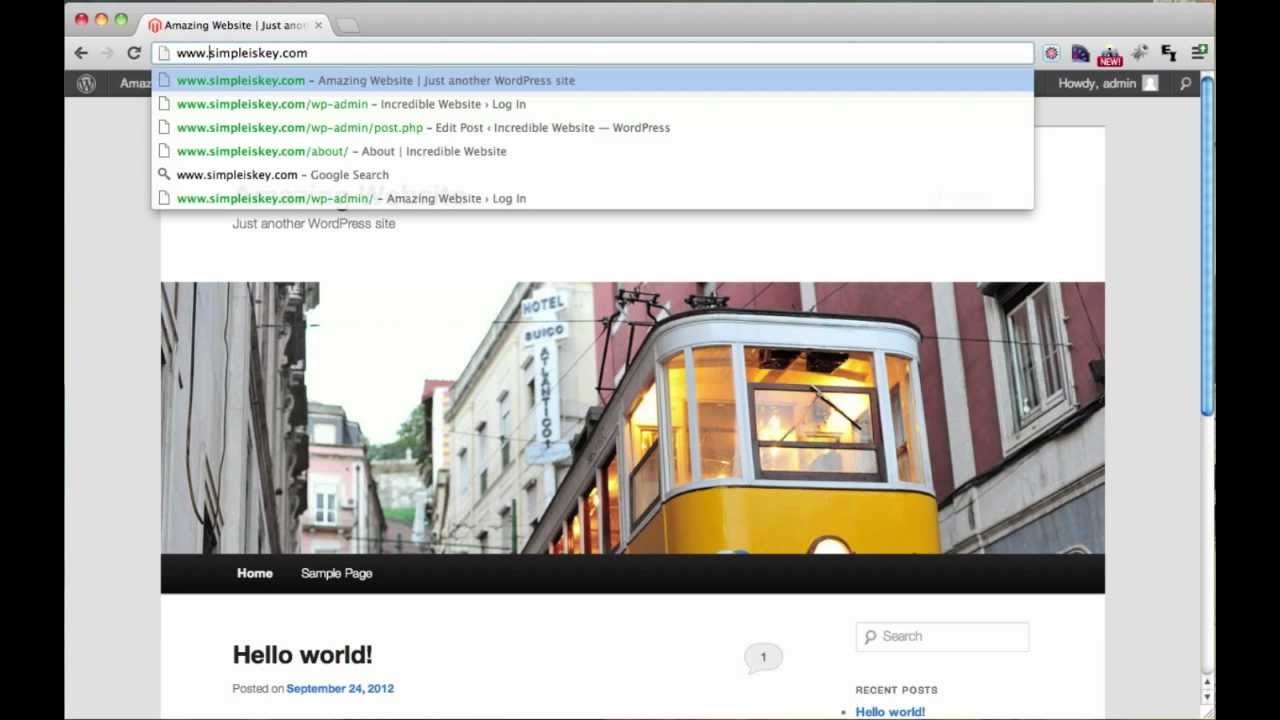Choose the wp-admin/post.php Edit Post suggestion
The image size is (1280, 720).
pyautogui.click(x=592, y=128)
